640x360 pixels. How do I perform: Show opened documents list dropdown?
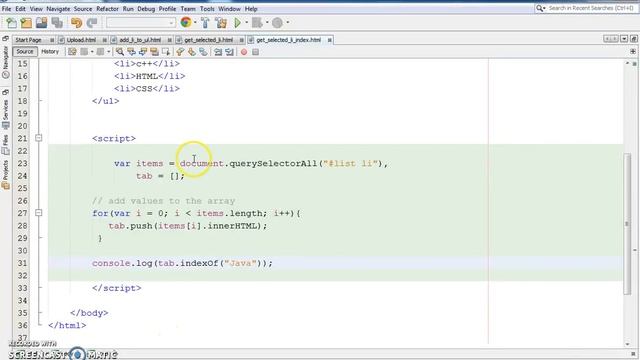(624, 39)
